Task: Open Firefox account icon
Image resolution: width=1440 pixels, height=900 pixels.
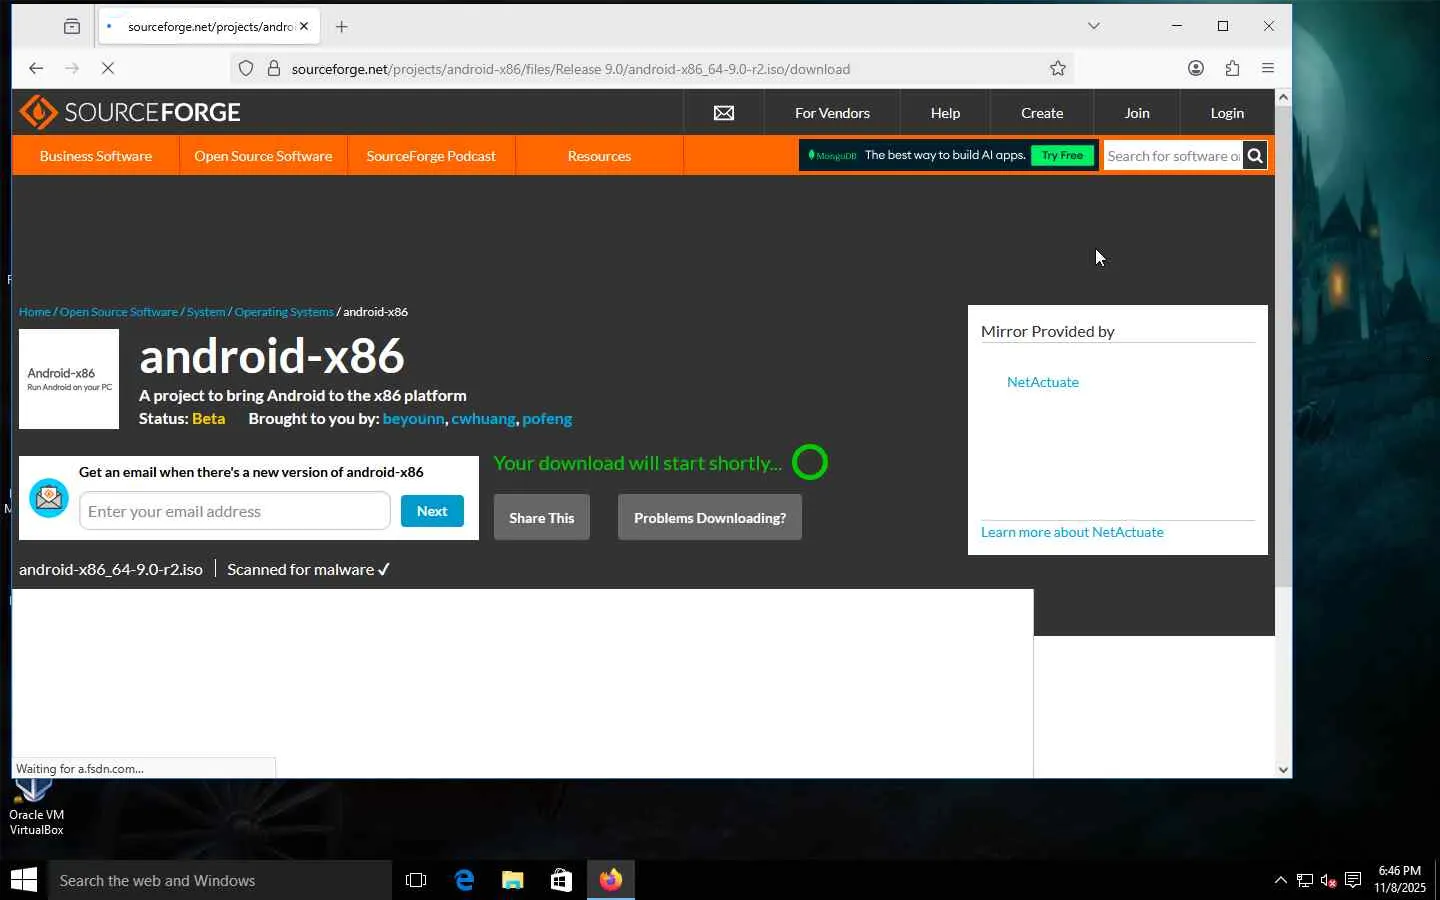Action: click(1196, 68)
